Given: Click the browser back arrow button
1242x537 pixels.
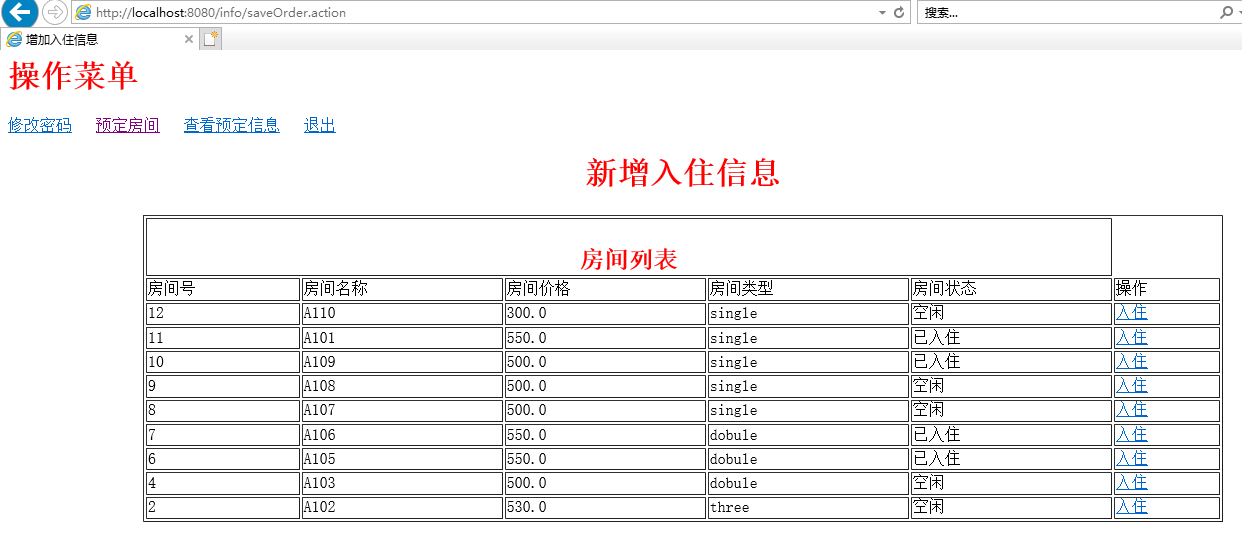Looking at the screenshot, I should (19, 12).
